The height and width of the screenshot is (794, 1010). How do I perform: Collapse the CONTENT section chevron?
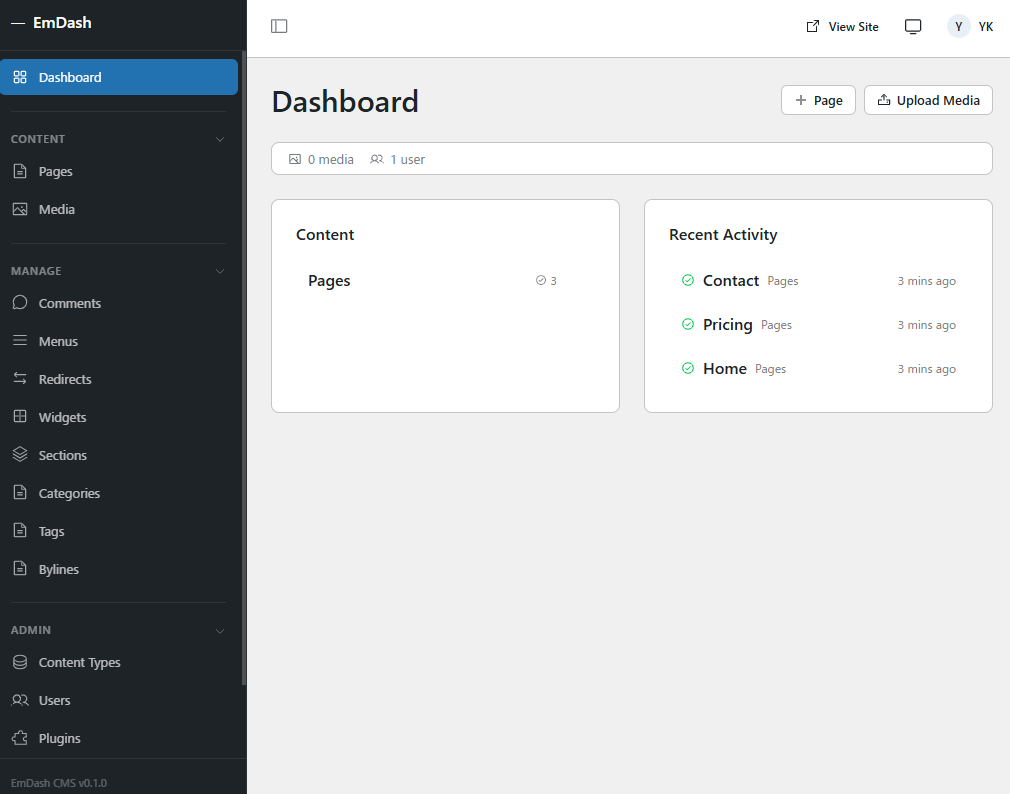[x=220, y=139]
